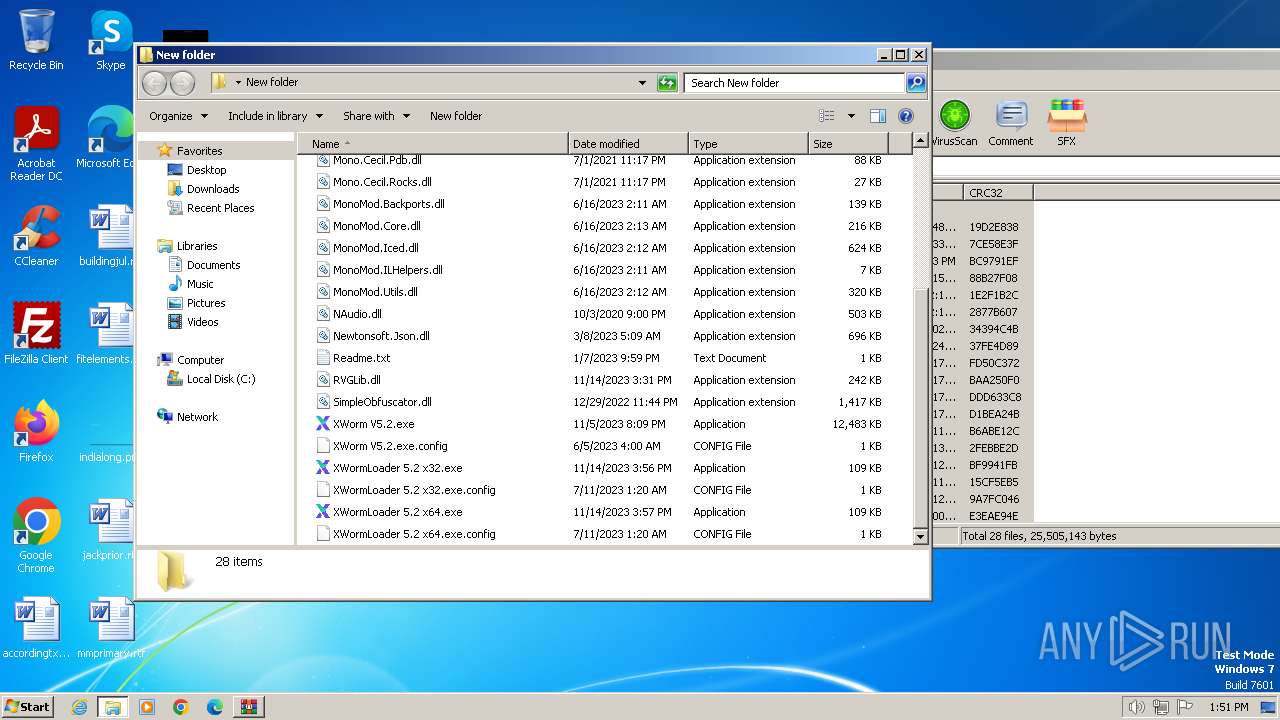Click the Comment icon in WinRAR

[x=1011, y=124]
